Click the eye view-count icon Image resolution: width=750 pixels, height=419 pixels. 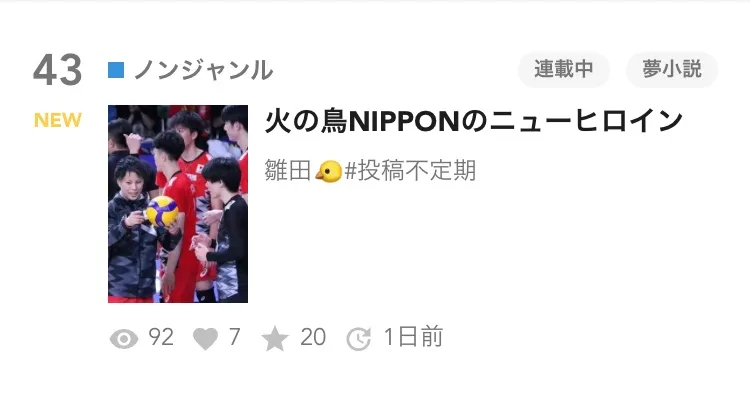124,339
